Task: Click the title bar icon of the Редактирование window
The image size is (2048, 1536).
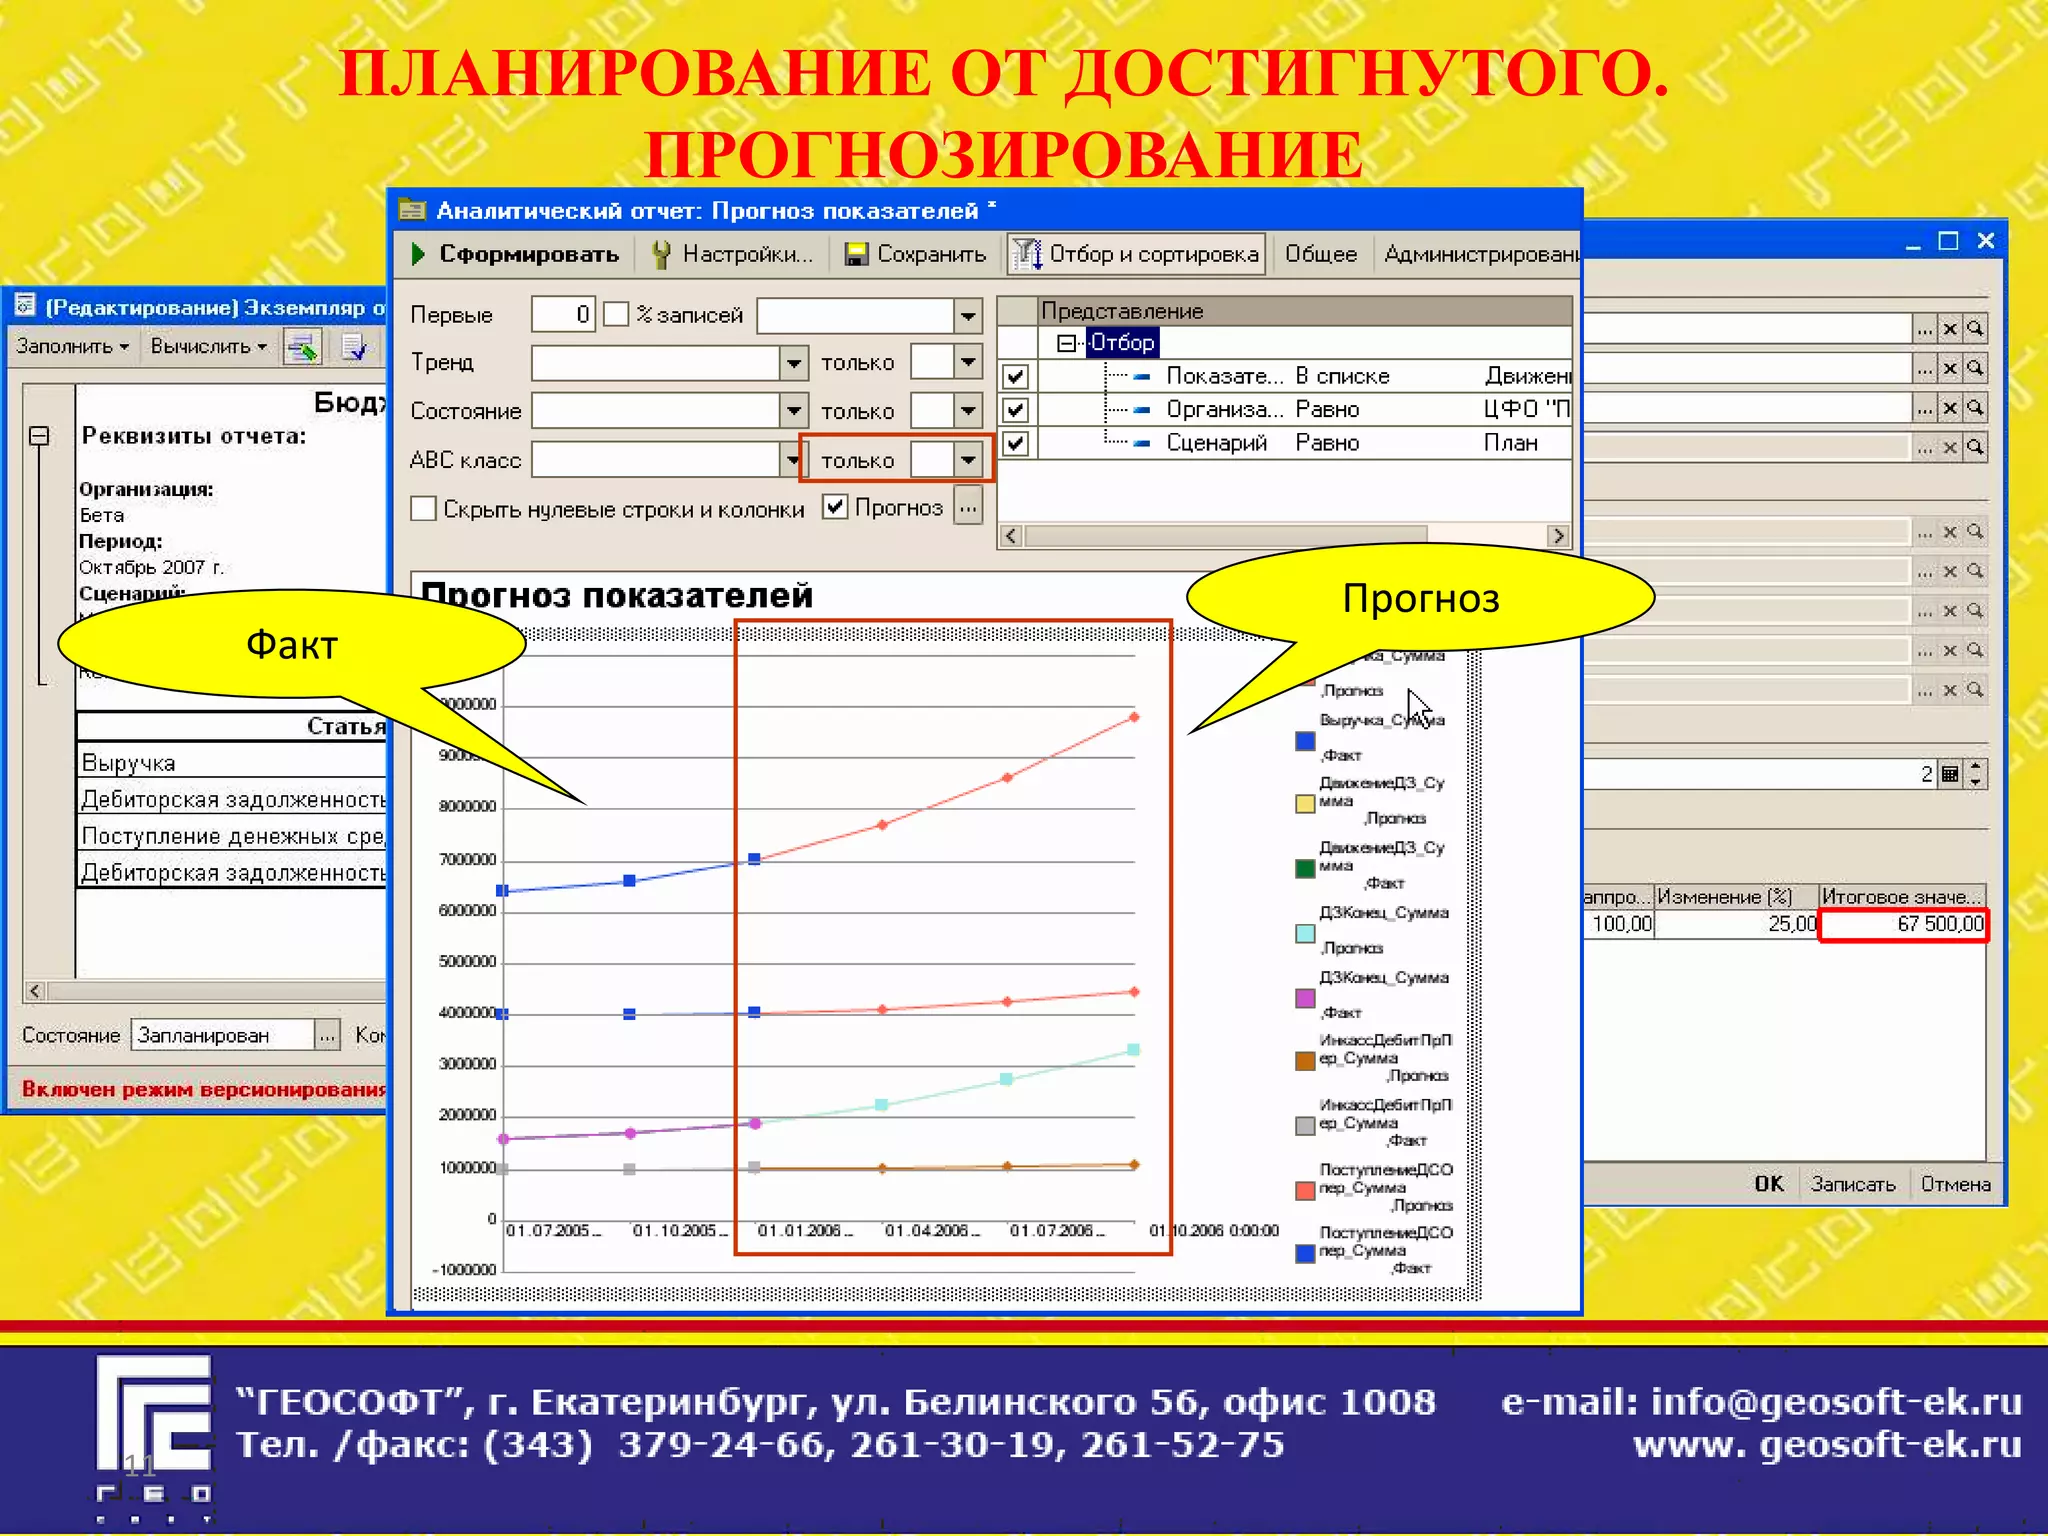Action: pos(25,305)
